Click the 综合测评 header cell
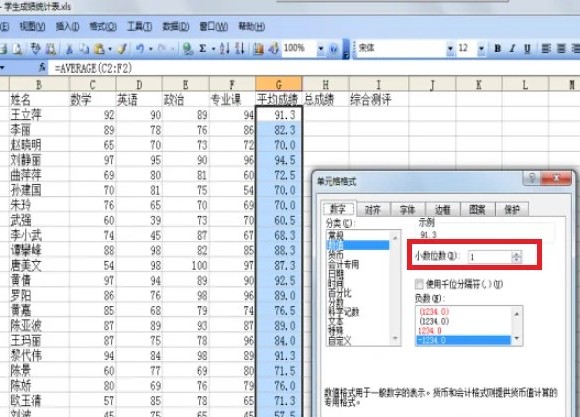Image resolution: width=580 pixels, height=417 pixels. (x=379, y=100)
